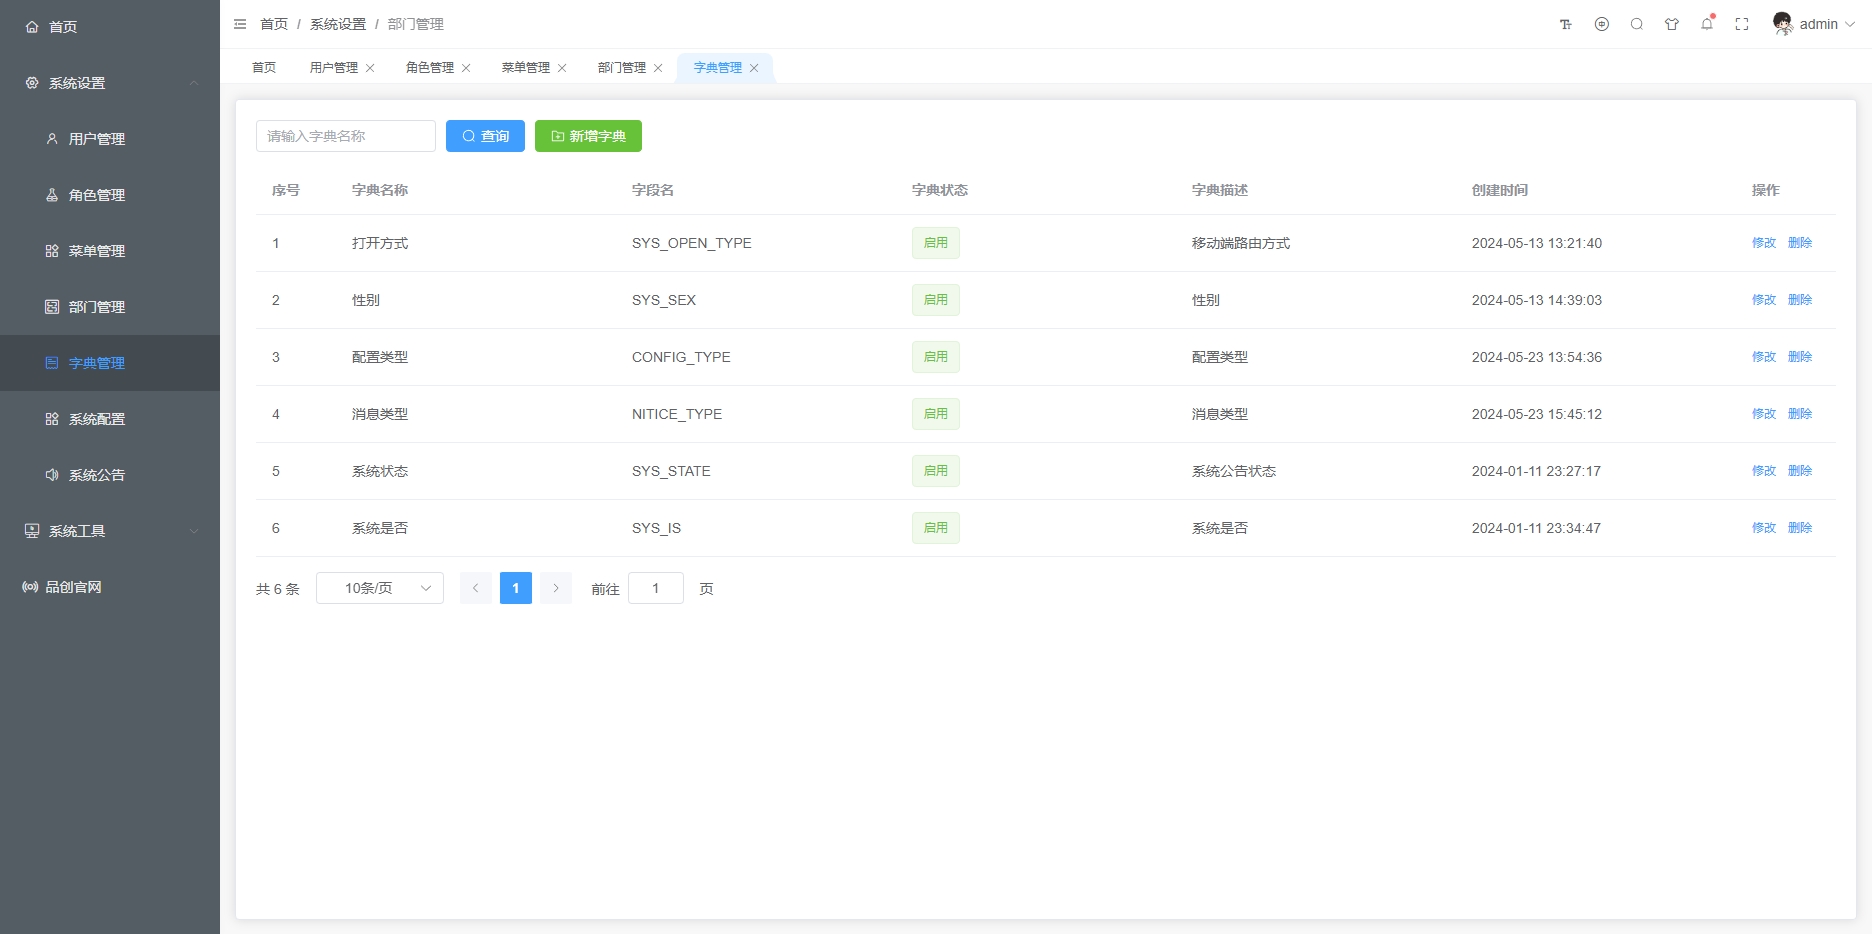1872x934 pixels.
Task: Close the 字典管理 tab
Action: click(754, 68)
